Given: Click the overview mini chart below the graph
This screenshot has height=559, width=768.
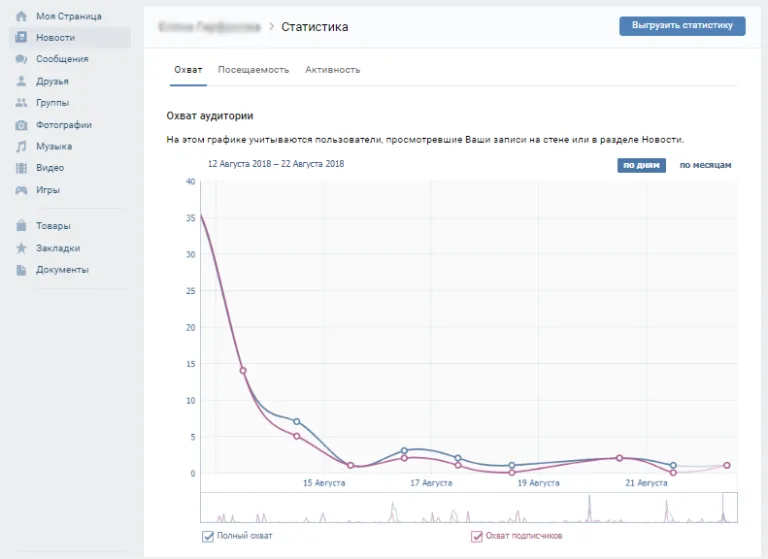Looking at the screenshot, I should click(469, 508).
